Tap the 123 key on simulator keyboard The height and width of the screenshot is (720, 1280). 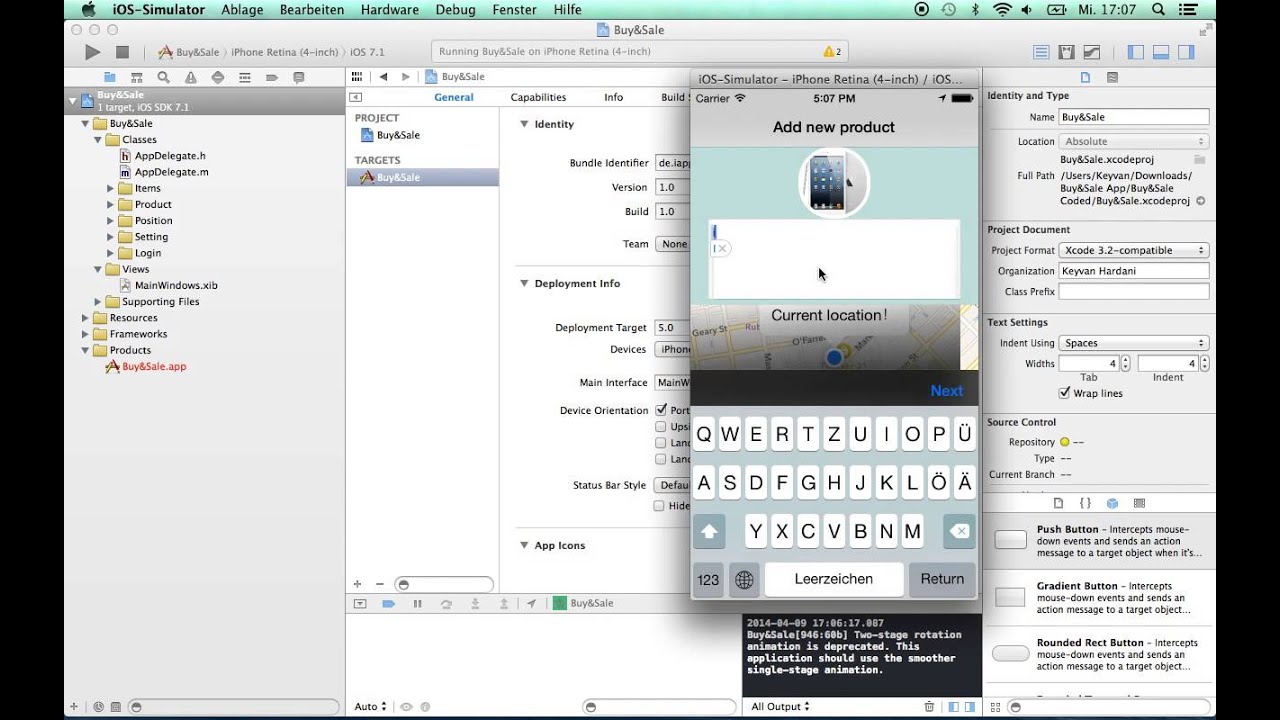tap(708, 579)
